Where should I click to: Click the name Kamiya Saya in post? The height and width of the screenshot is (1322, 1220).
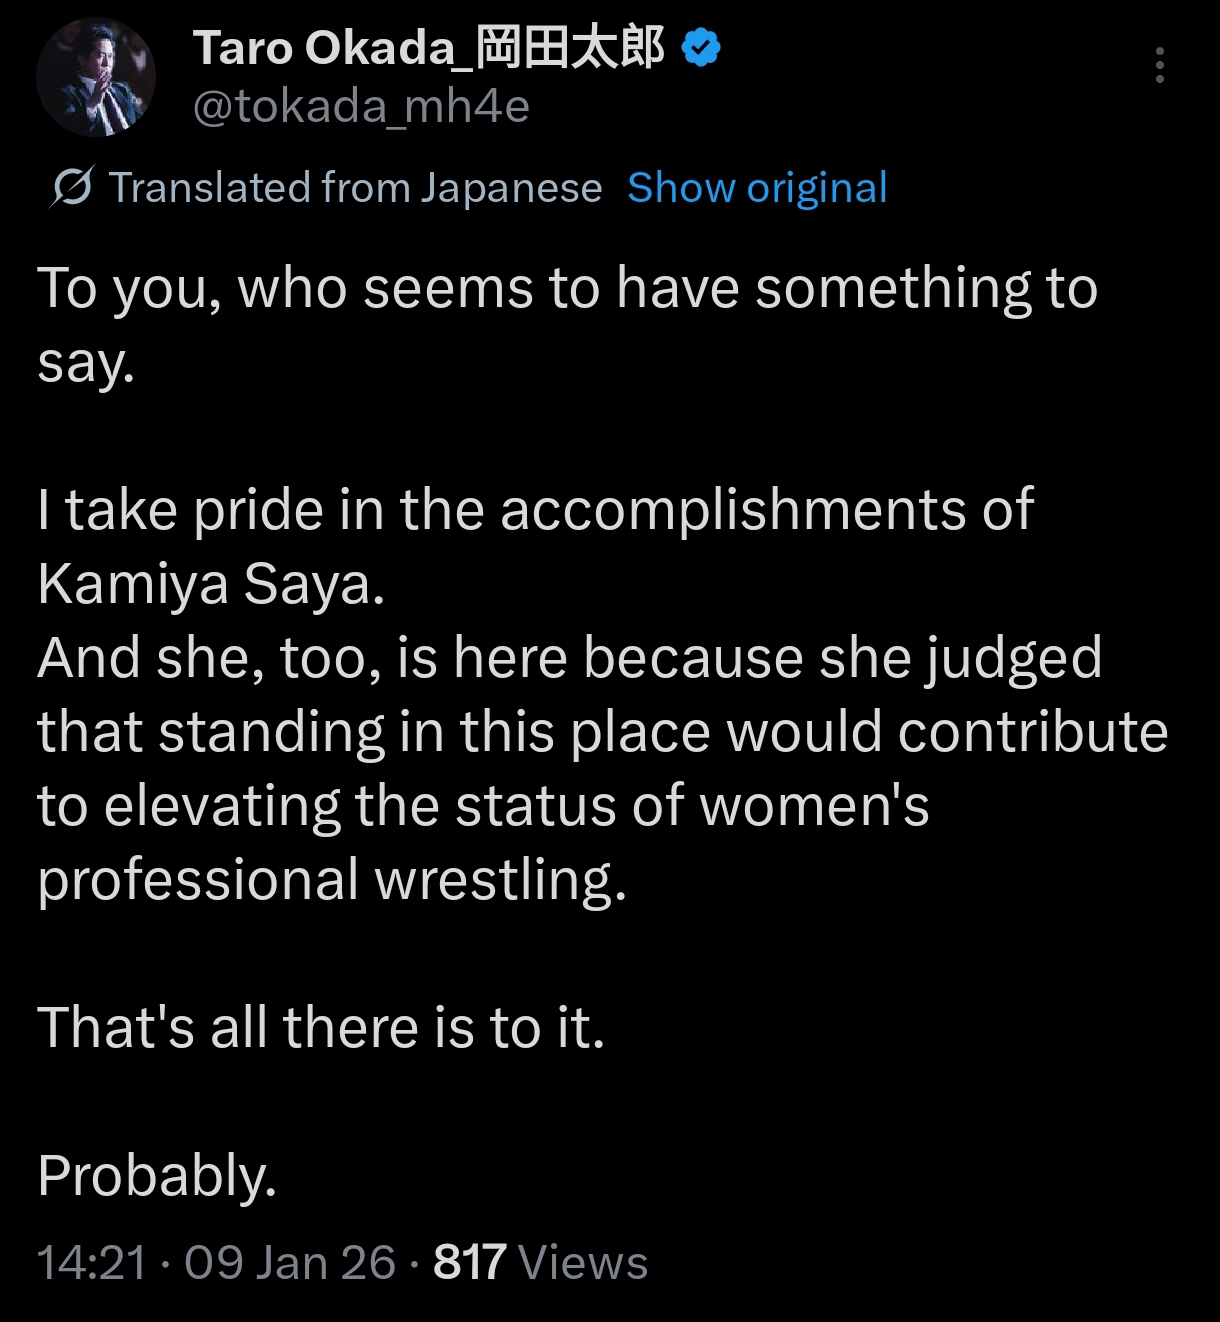211,584
